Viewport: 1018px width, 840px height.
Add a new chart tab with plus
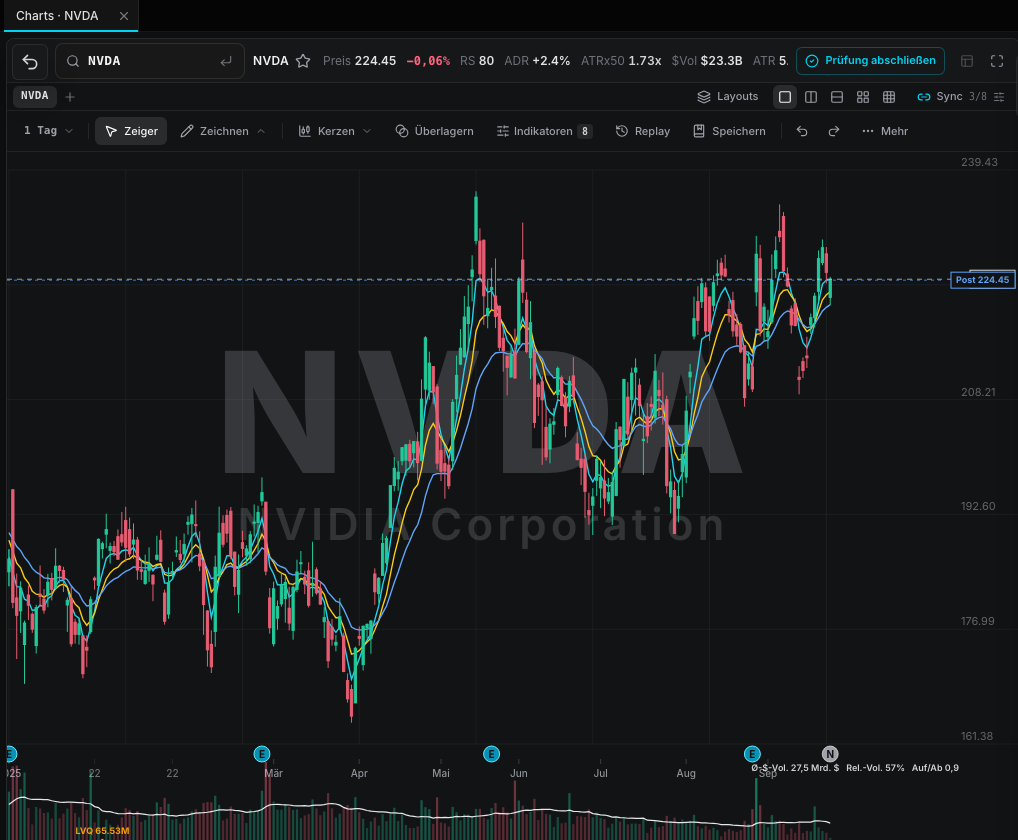click(x=70, y=97)
